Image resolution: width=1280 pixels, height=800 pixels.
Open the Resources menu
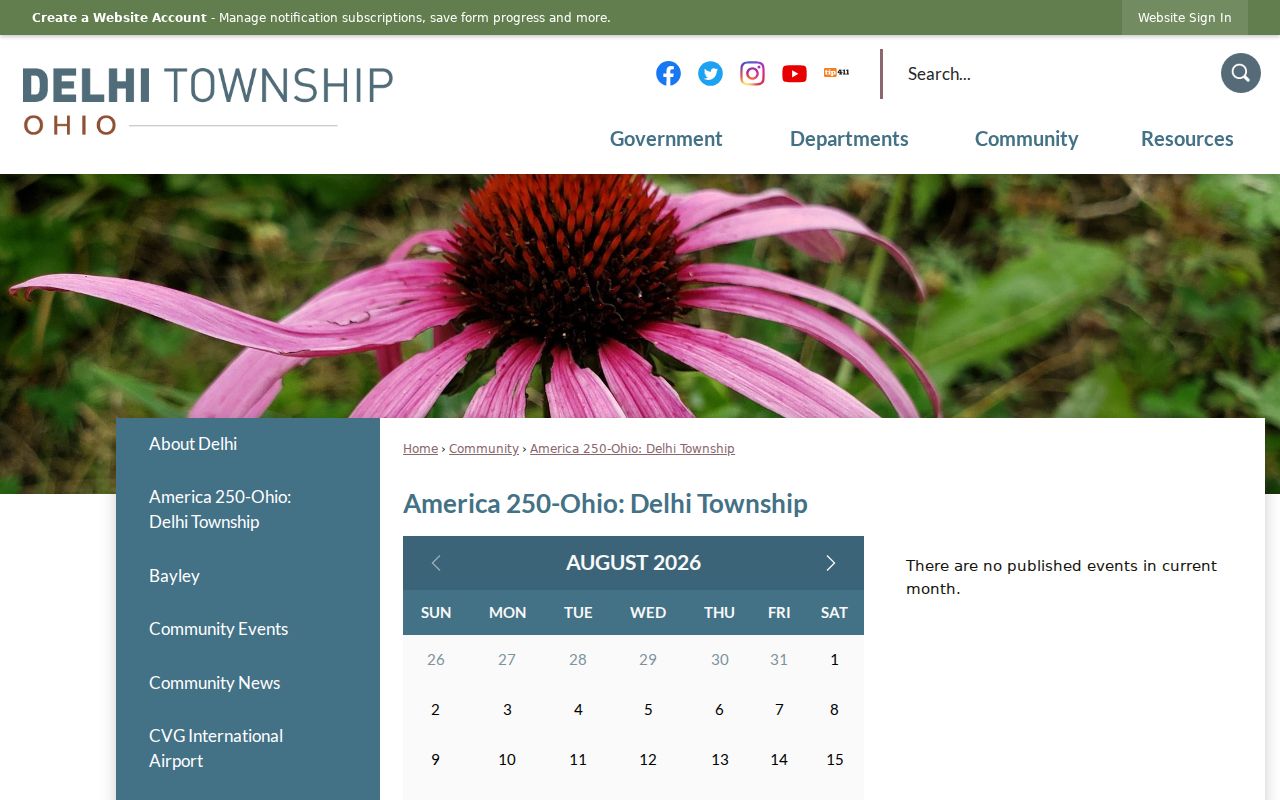(1187, 139)
